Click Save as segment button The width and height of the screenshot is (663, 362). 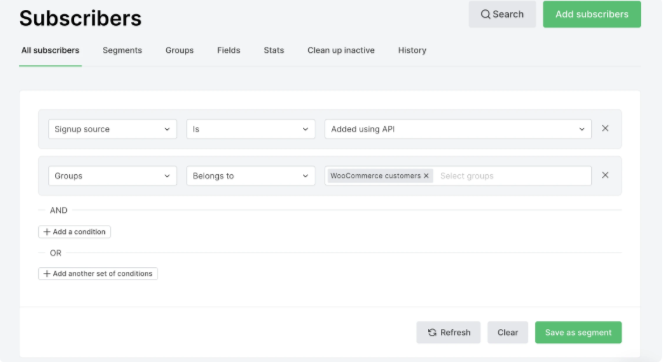pos(578,332)
